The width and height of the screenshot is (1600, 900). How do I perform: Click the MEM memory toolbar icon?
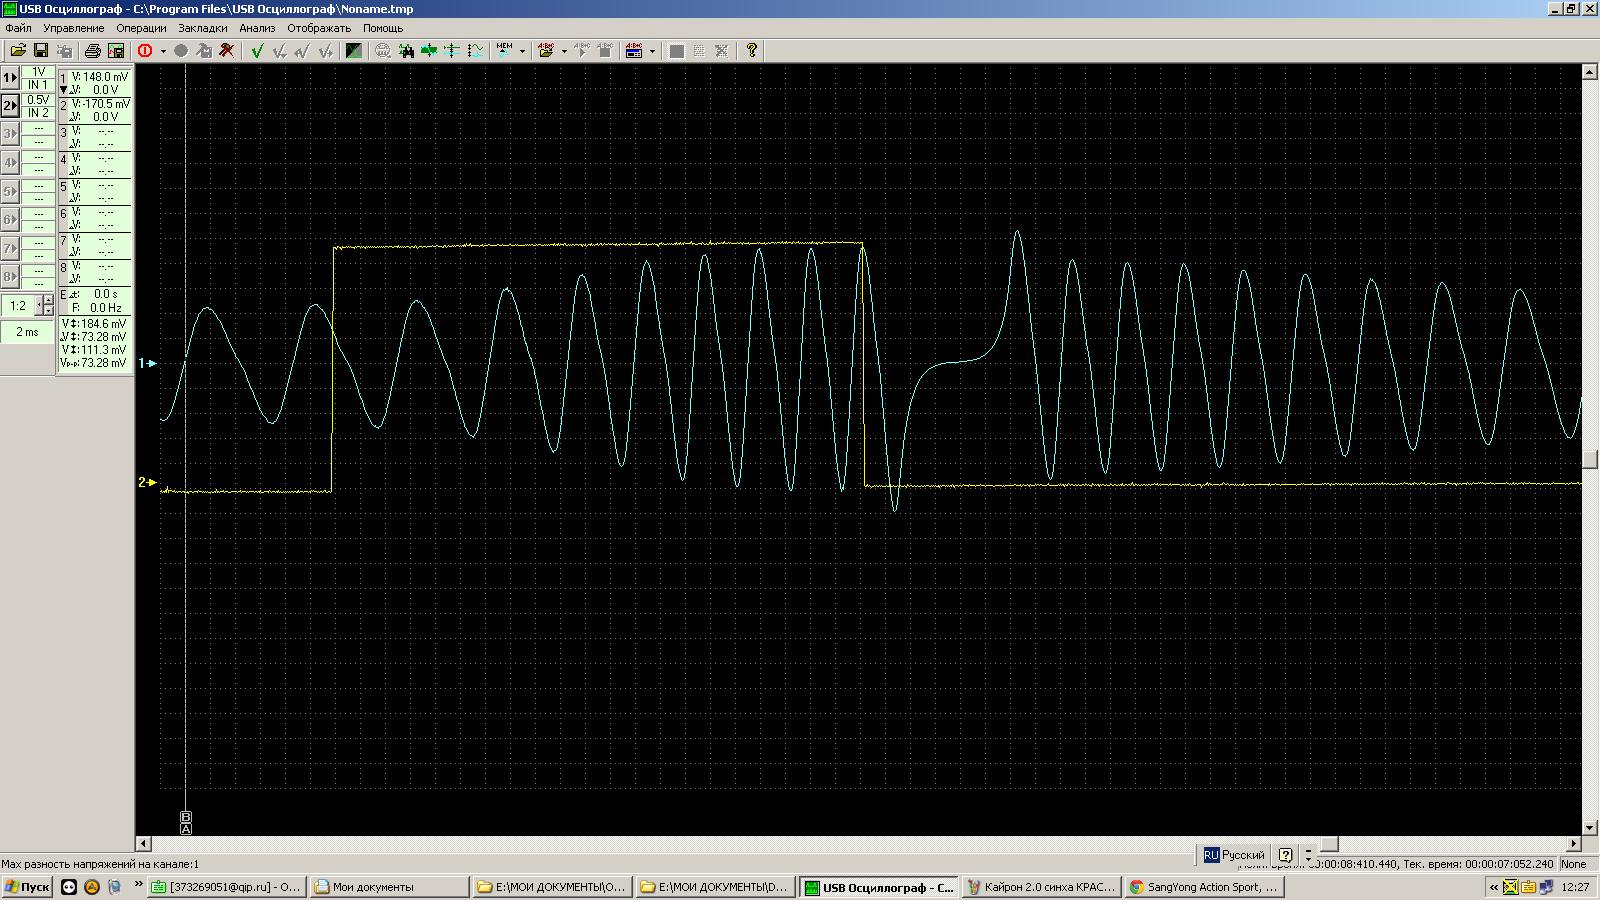pos(505,50)
